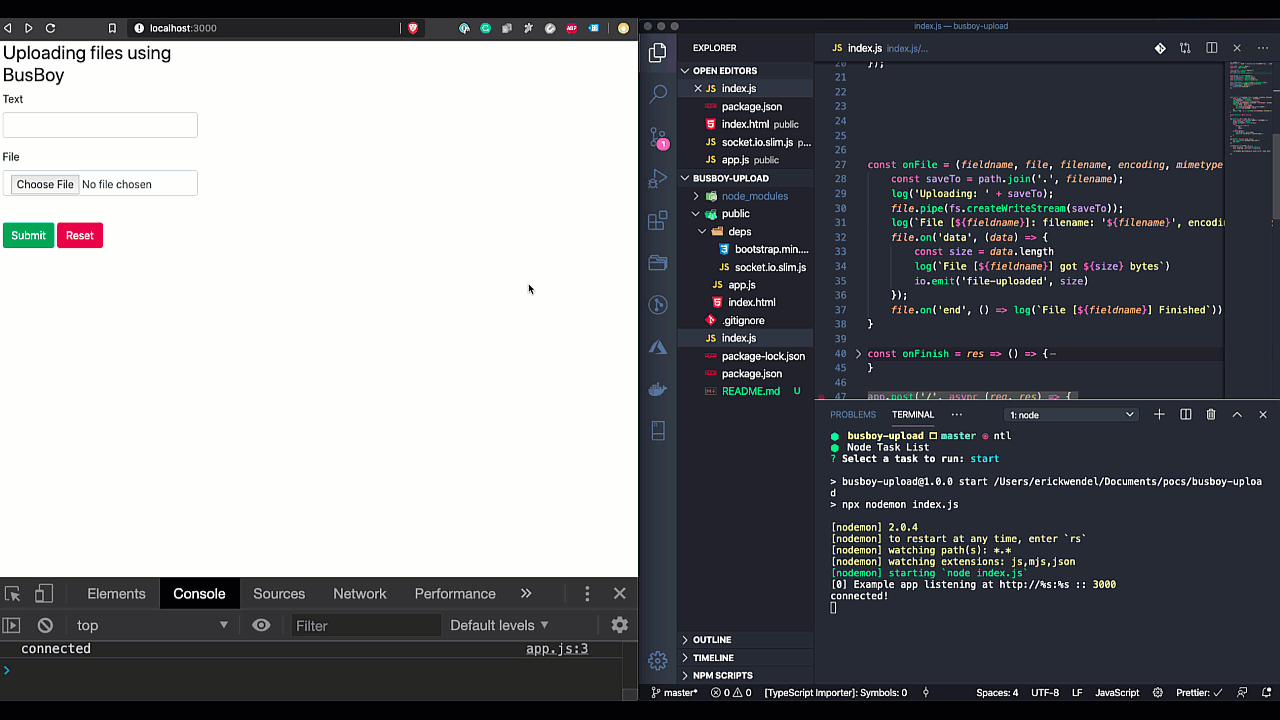1280x720 pixels.
Task: Select the TERMINAL panel tab
Action: click(913, 414)
